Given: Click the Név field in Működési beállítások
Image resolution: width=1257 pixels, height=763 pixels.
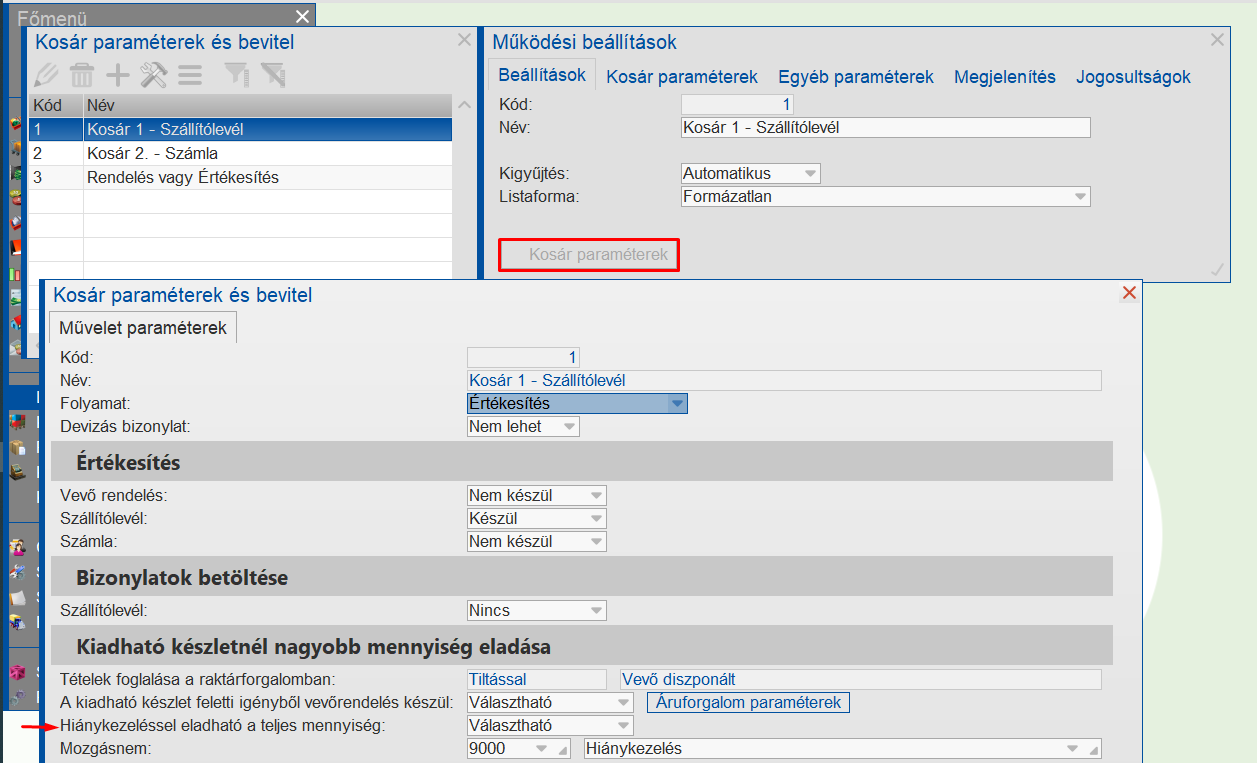Looking at the screenshot, I should coord(885,128).
